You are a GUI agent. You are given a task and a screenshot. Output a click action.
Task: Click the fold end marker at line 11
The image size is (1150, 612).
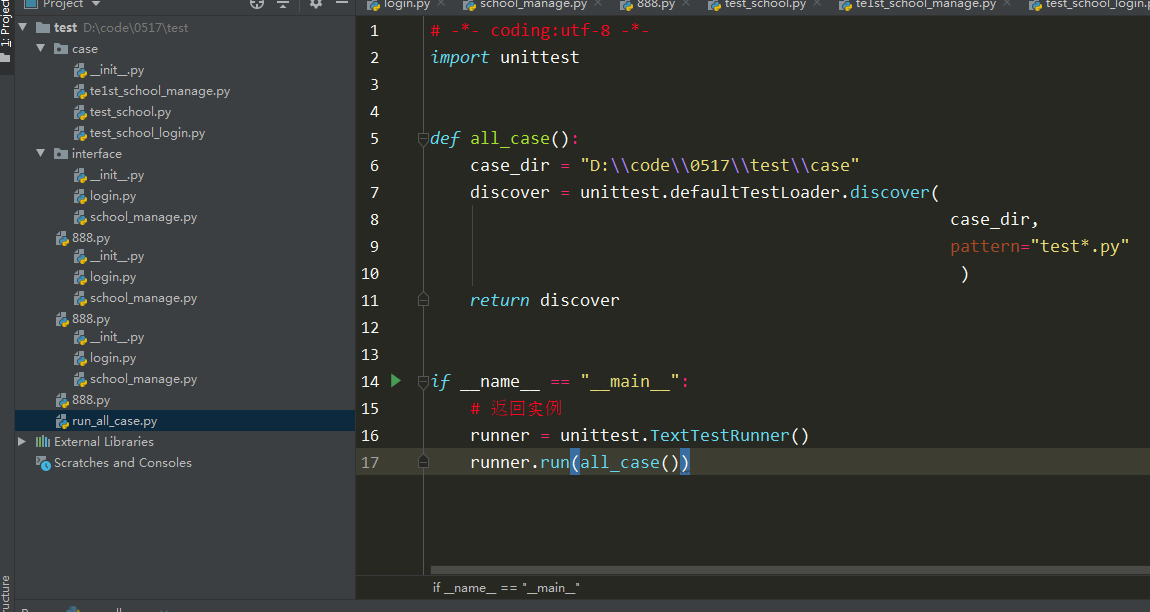point(423,299)
